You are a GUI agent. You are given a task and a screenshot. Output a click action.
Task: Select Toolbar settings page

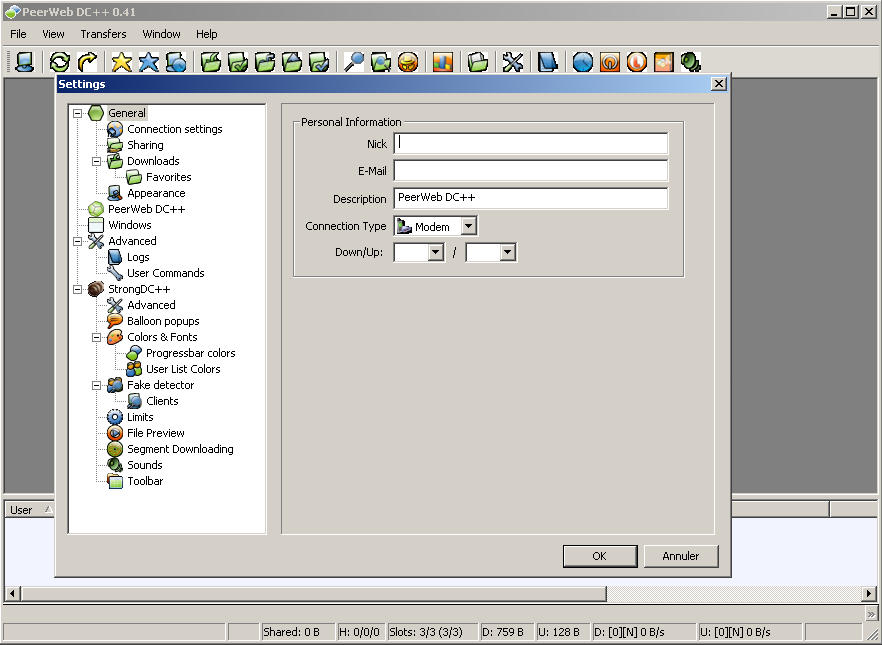[145, 481]
